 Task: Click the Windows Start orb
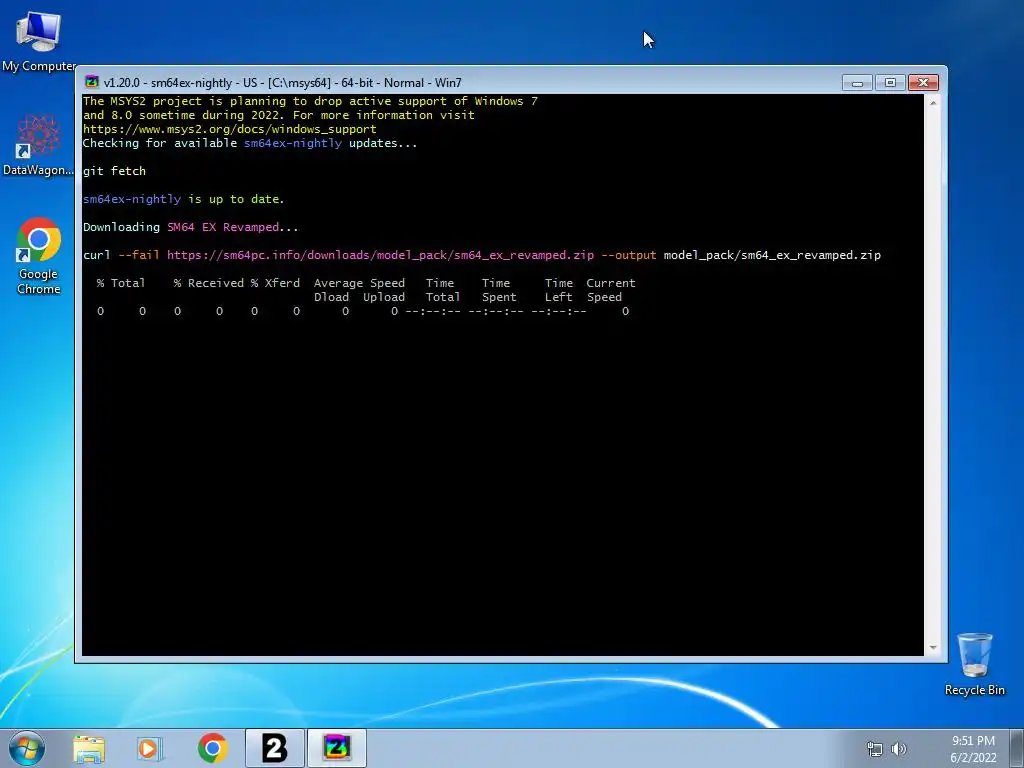pos(27,748)
